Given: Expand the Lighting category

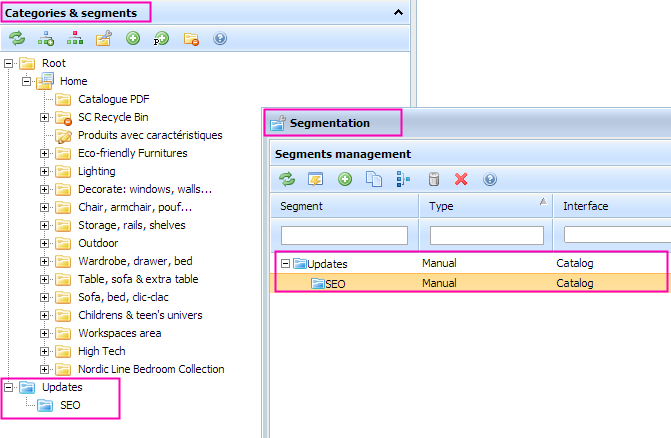Looking at the screenshot, I should [45, 171].
